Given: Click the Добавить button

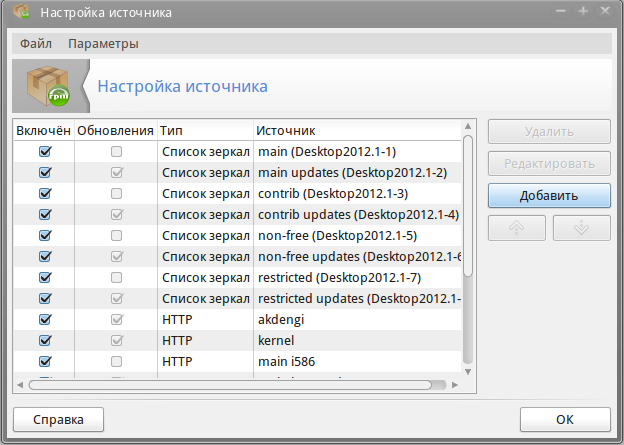Looking at the screenshot, I should pyautogui.click(x=549, y=195).
